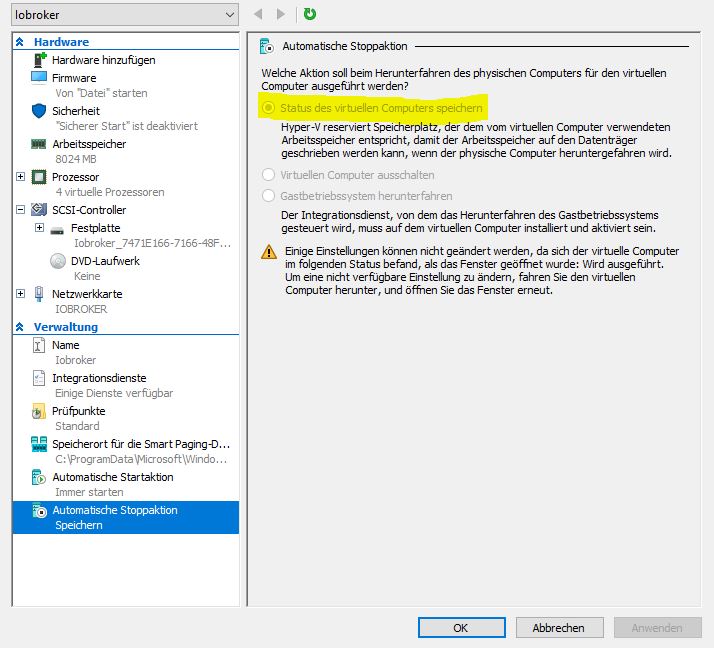
Task: Collapse the Verwaltung section chevron
Action: pos(20,327)
